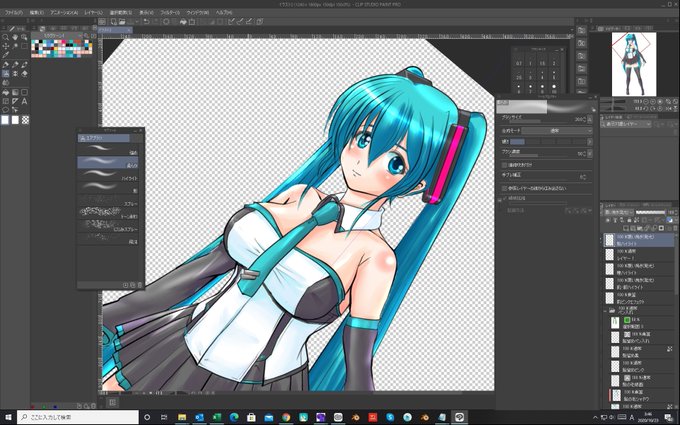Toggle the do-not-exceed reference layer checkbox
The width and height of the screenshot is (680, 425).
(504, 188)
